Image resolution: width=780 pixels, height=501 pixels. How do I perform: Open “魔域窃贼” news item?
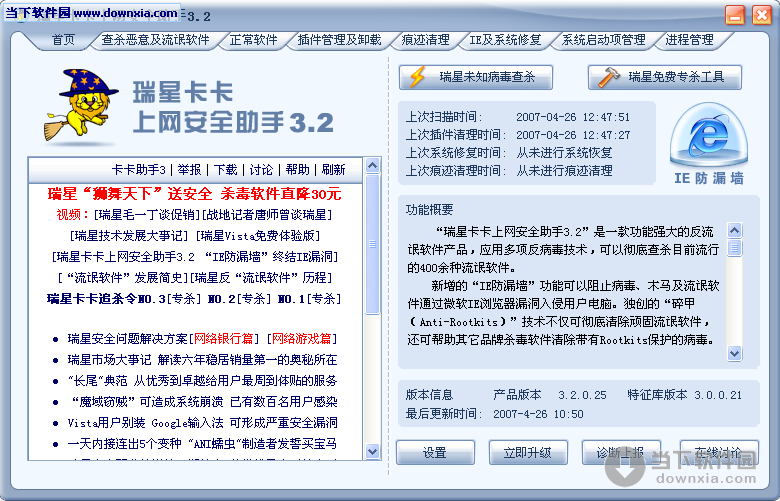coord(204,401)
